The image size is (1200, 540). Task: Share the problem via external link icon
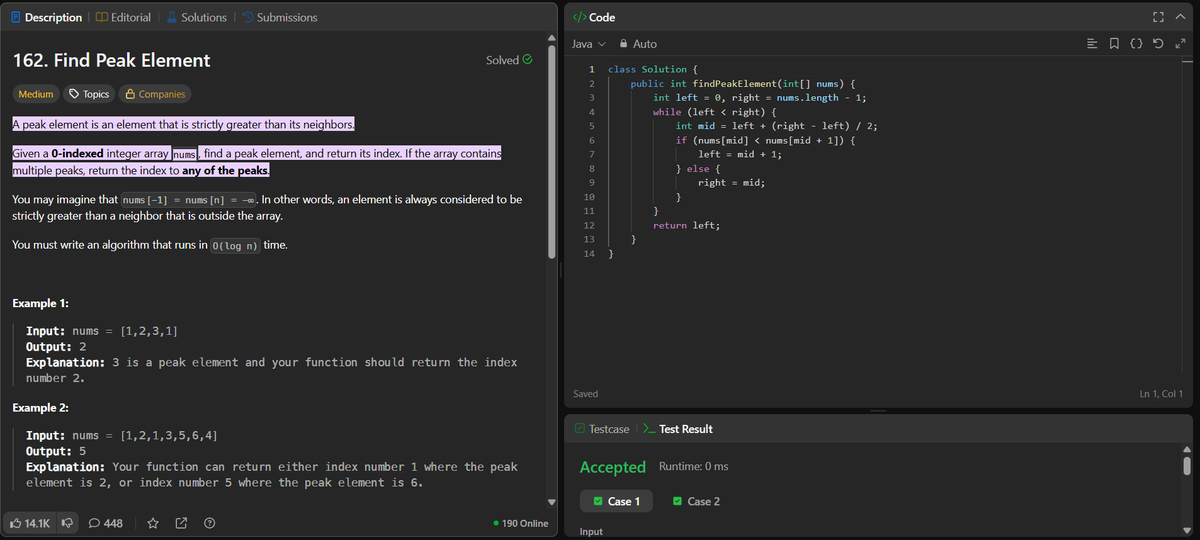point(182,522)
